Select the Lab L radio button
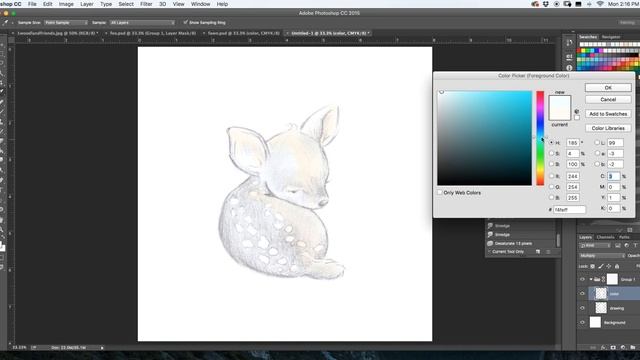This screenshot has width=640, height=360. [597, 142]
